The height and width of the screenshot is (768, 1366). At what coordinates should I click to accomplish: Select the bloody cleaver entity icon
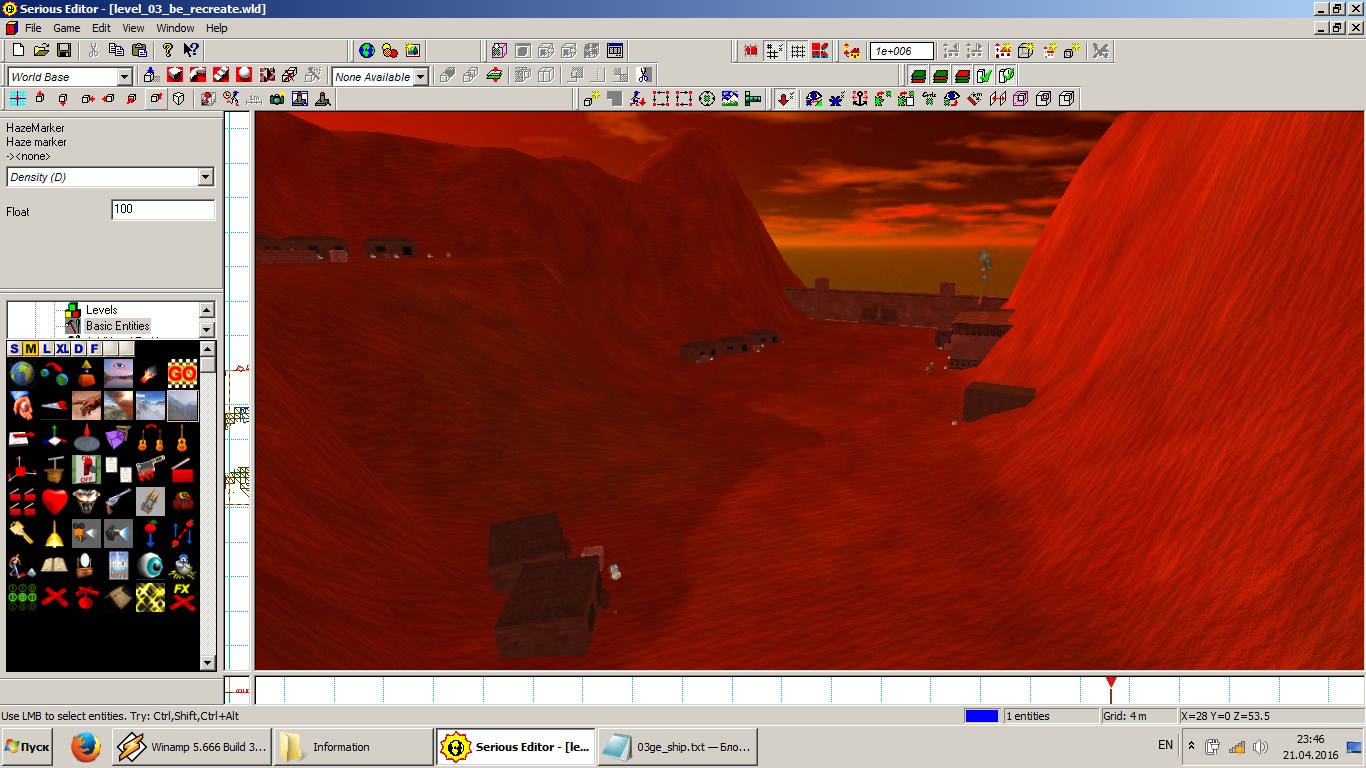coord(150,469)
